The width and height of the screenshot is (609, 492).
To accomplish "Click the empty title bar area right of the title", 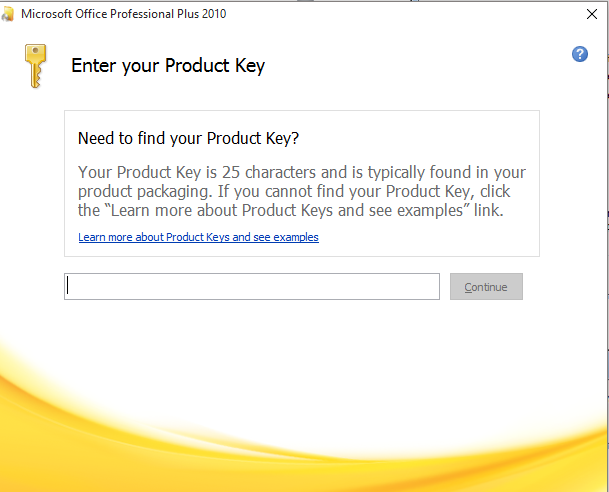I will [x=400, y=14].
